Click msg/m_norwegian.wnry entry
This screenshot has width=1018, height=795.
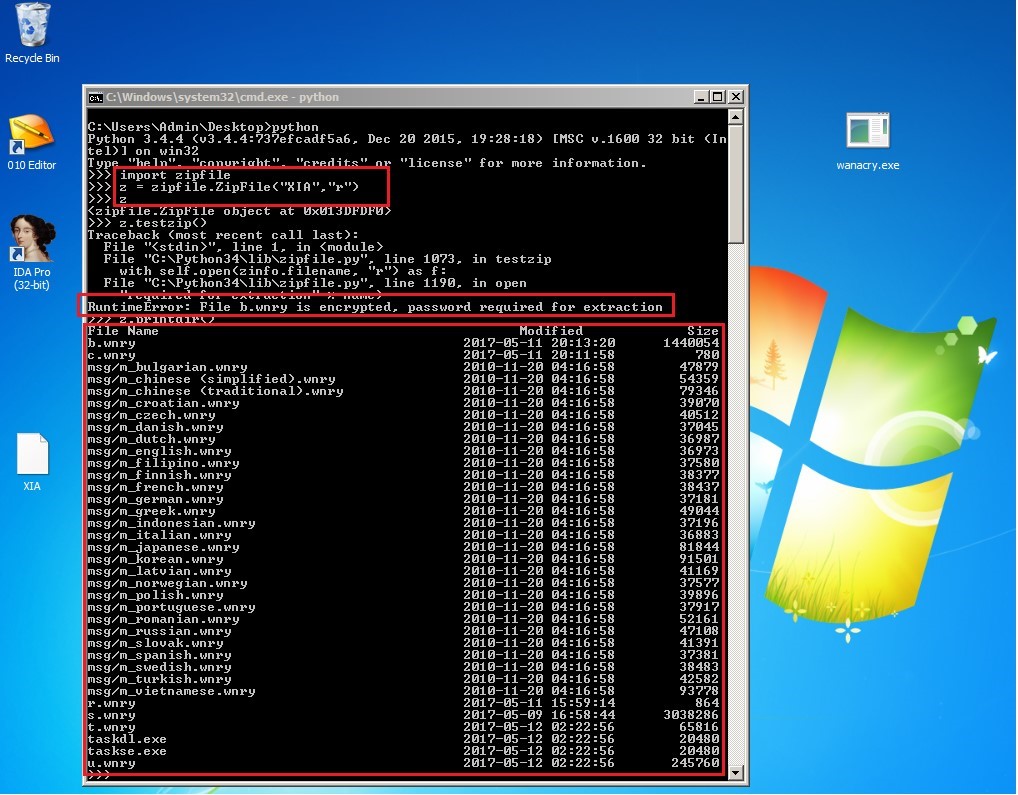click(x=168, y=583)
